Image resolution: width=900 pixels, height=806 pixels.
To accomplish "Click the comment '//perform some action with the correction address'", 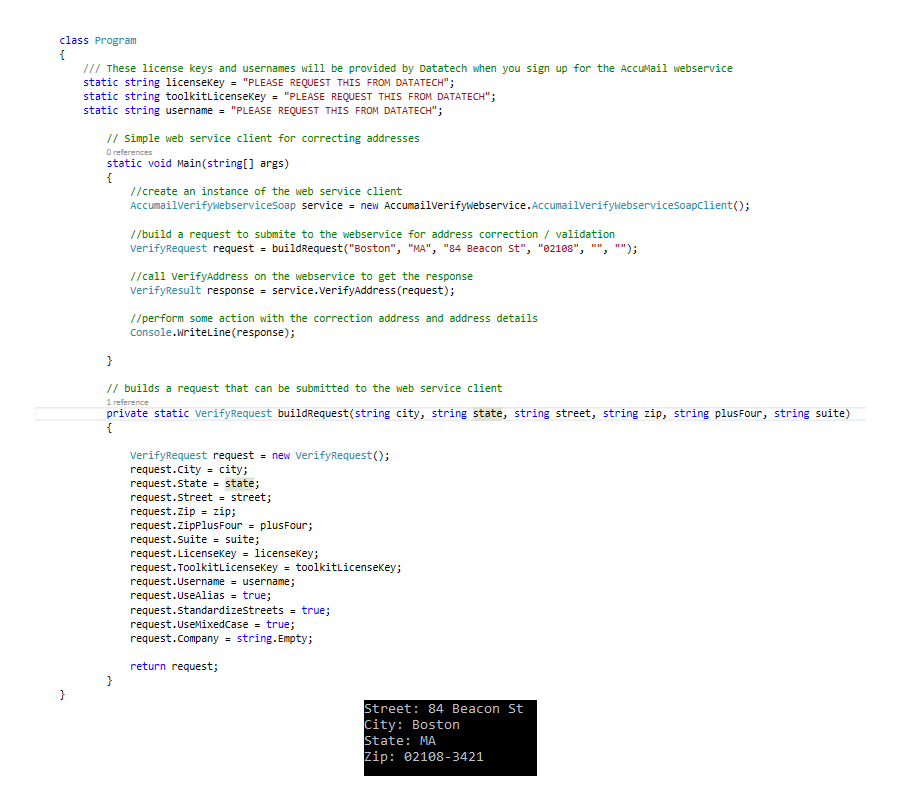I will (333, 318).
